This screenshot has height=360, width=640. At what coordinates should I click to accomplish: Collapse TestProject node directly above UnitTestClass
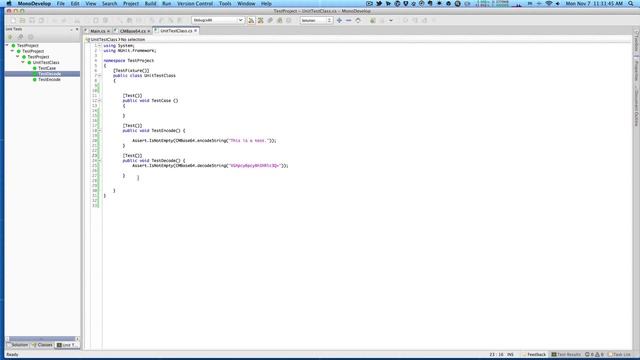tap(18, 57)
